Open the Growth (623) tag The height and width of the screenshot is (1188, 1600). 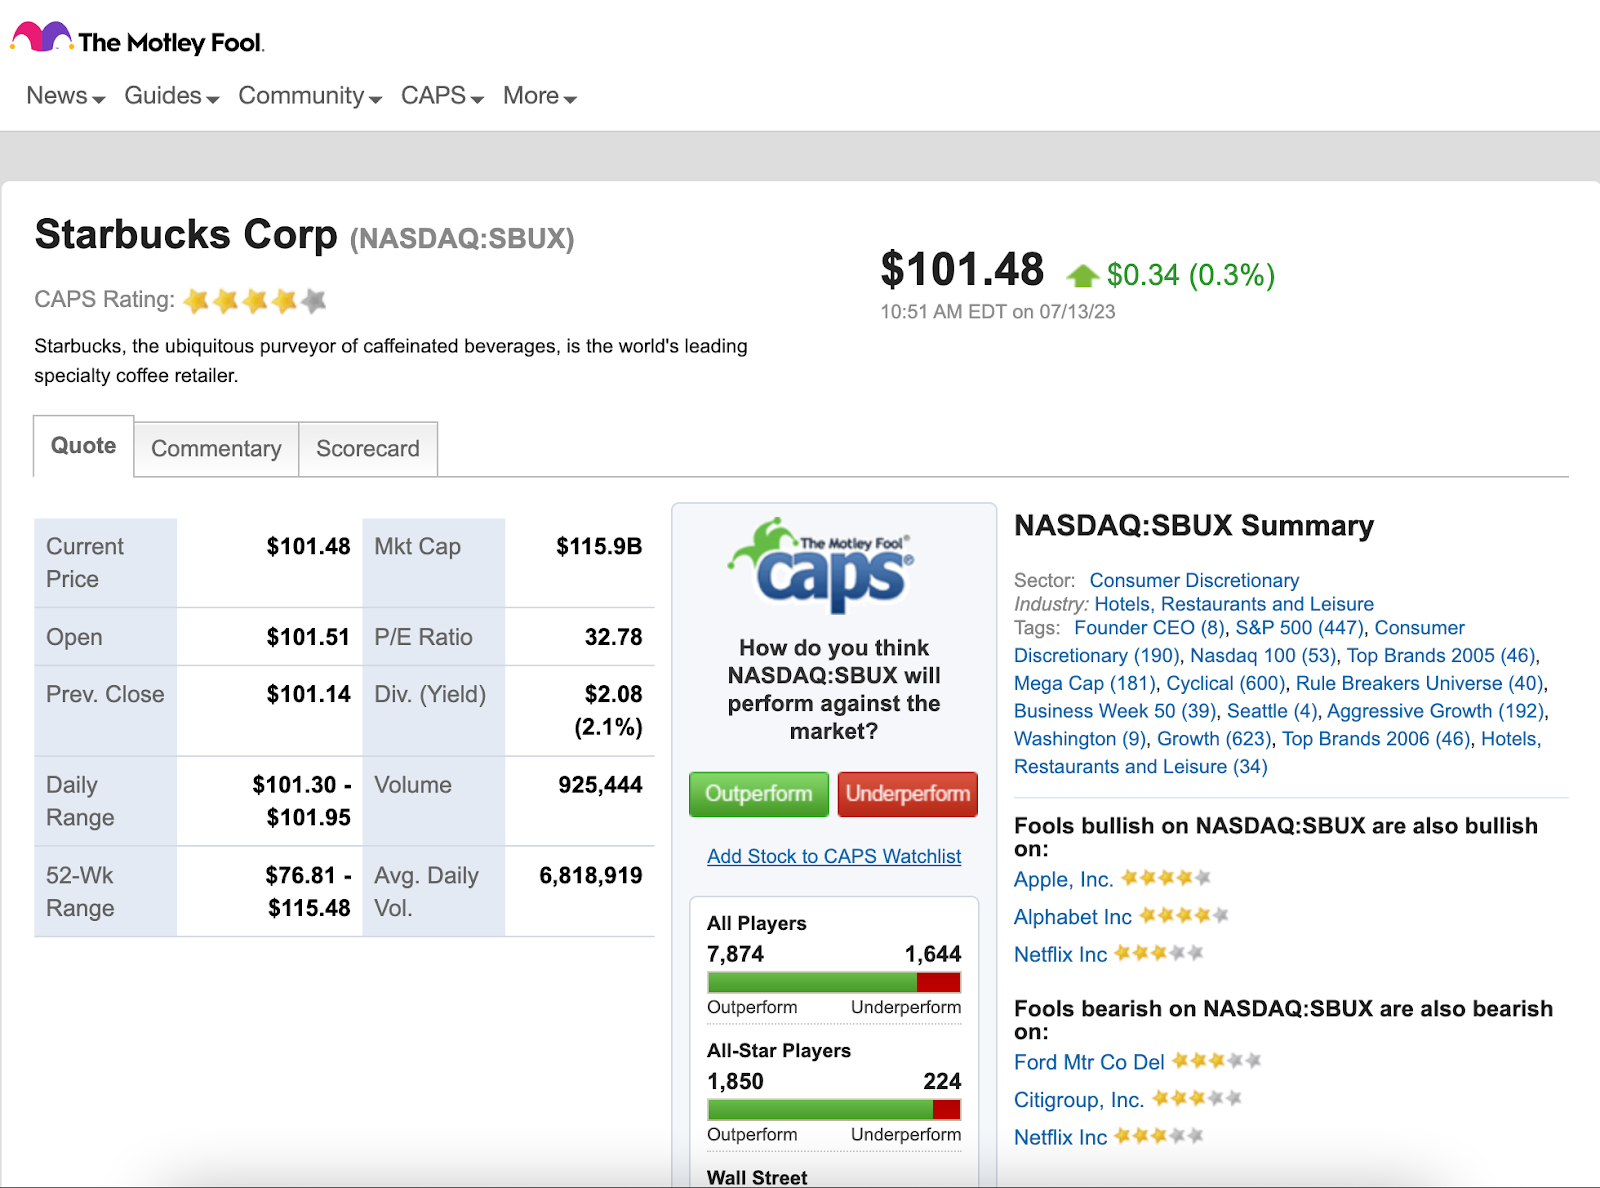click(x=1214, y=739)
